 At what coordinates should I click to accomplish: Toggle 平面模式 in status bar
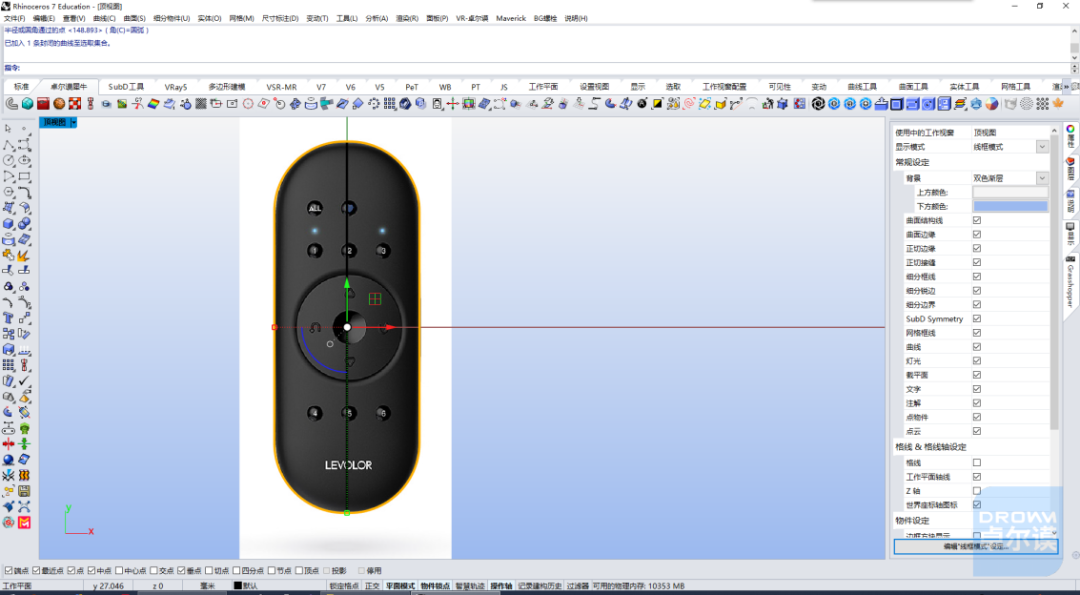pos(400,586)
